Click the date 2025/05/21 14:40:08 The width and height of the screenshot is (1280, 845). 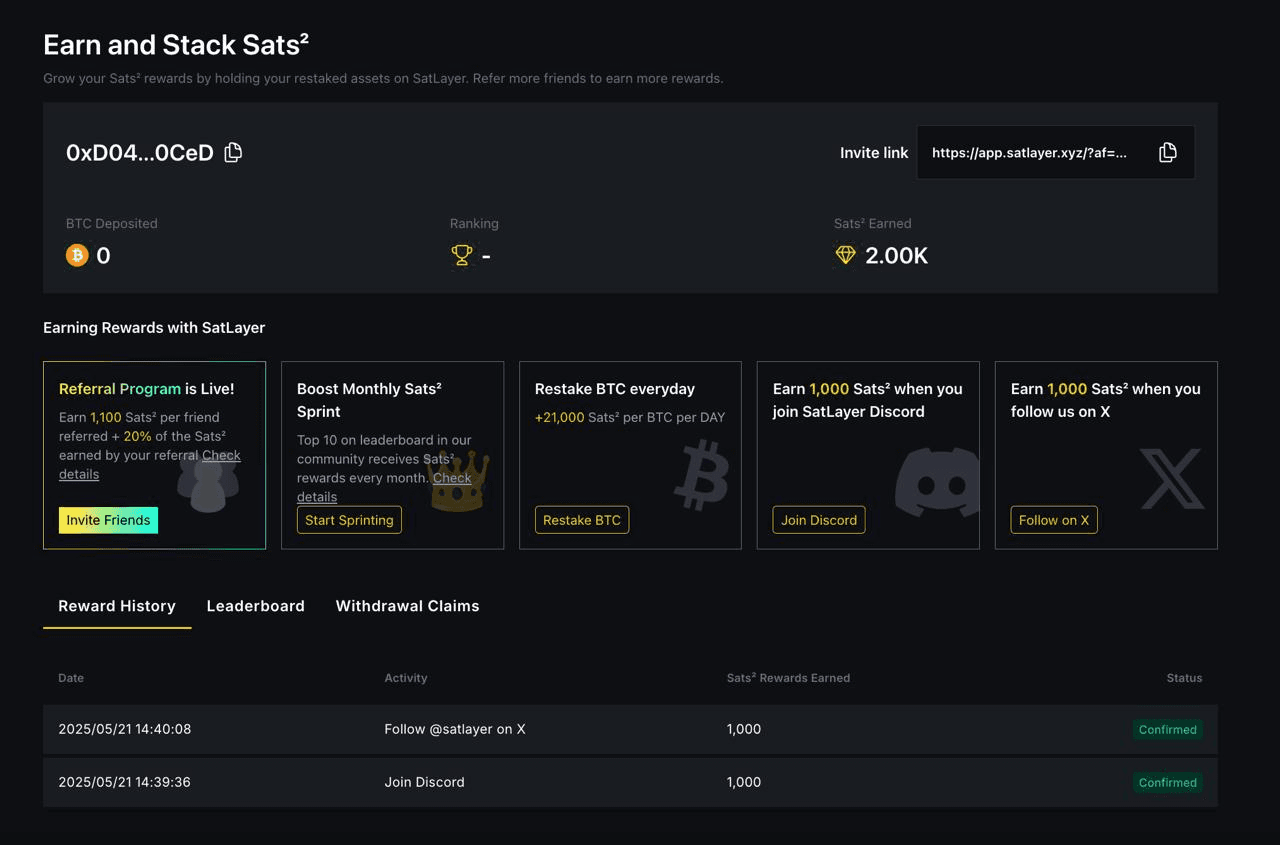point(125,729)
